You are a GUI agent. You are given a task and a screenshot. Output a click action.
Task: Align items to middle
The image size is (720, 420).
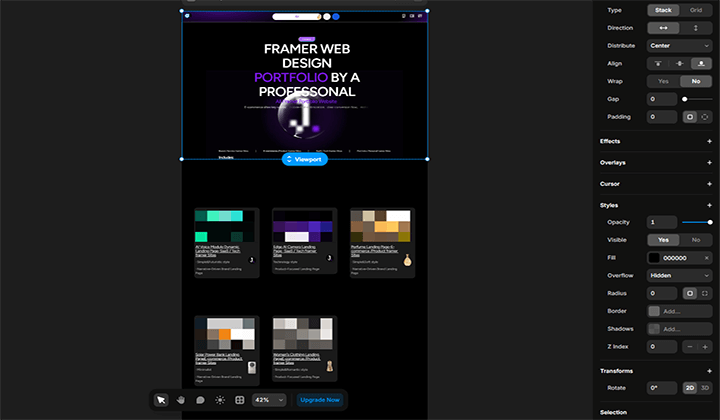coord(680,63)
